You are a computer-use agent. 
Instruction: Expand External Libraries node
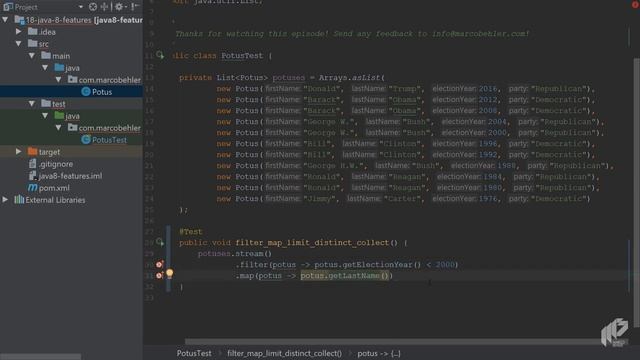(x=5, y=200)
